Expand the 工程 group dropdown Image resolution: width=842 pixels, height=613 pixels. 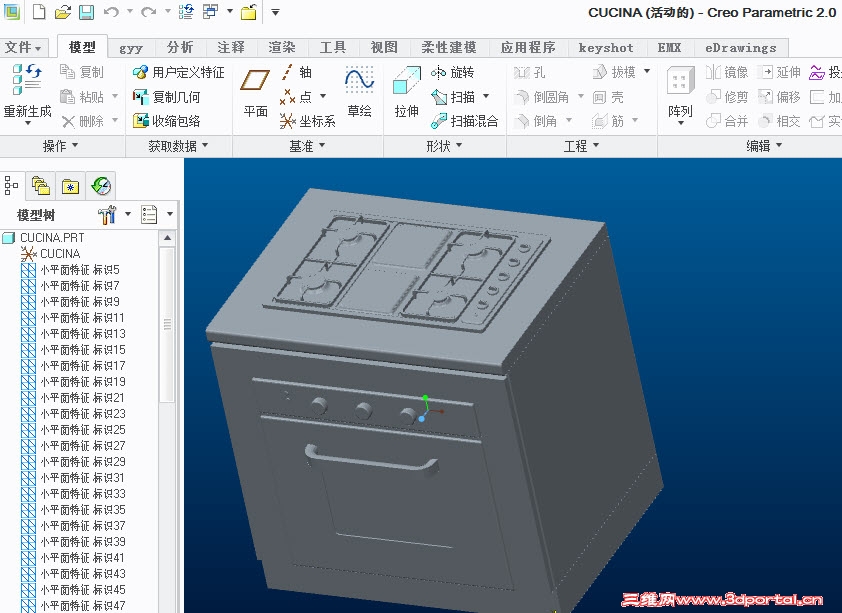(581, 146)
